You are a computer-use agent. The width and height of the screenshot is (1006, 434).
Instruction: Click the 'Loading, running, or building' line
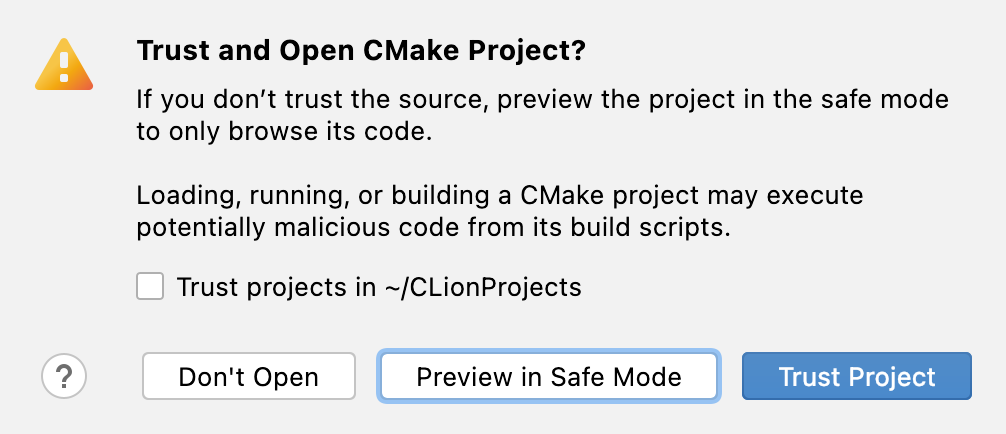499,194
